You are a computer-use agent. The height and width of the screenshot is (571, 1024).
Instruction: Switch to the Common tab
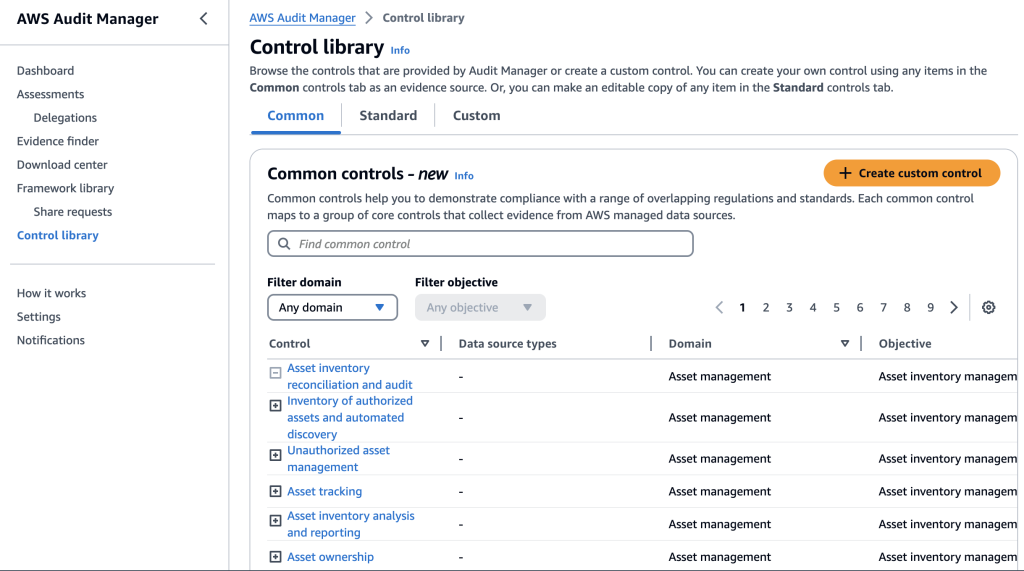(x=295, y=116)
